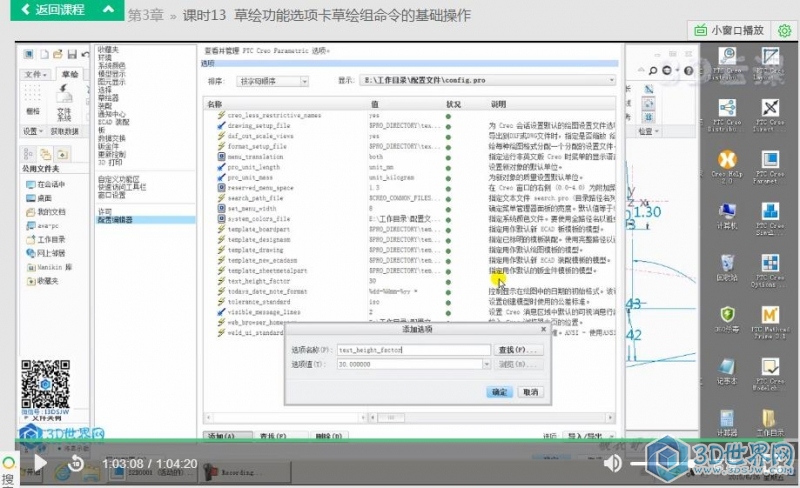Click the folder browser tab icon
The image size is (800, 488).
[45, 154]
